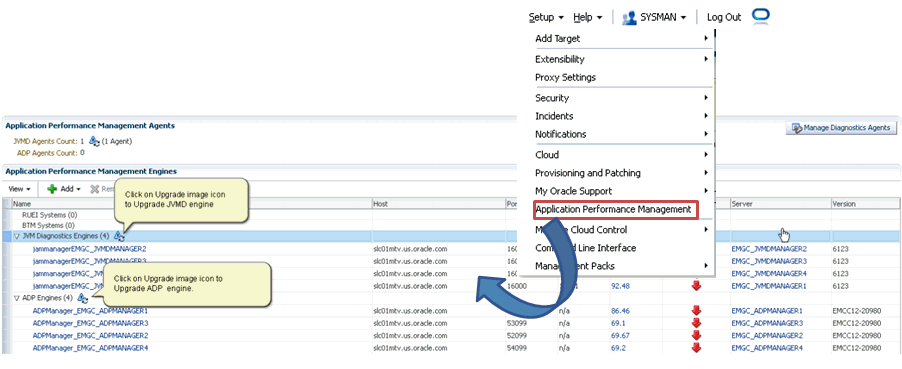Expand the Notifications submenu
902x369 pixels.
click(621, 134)
